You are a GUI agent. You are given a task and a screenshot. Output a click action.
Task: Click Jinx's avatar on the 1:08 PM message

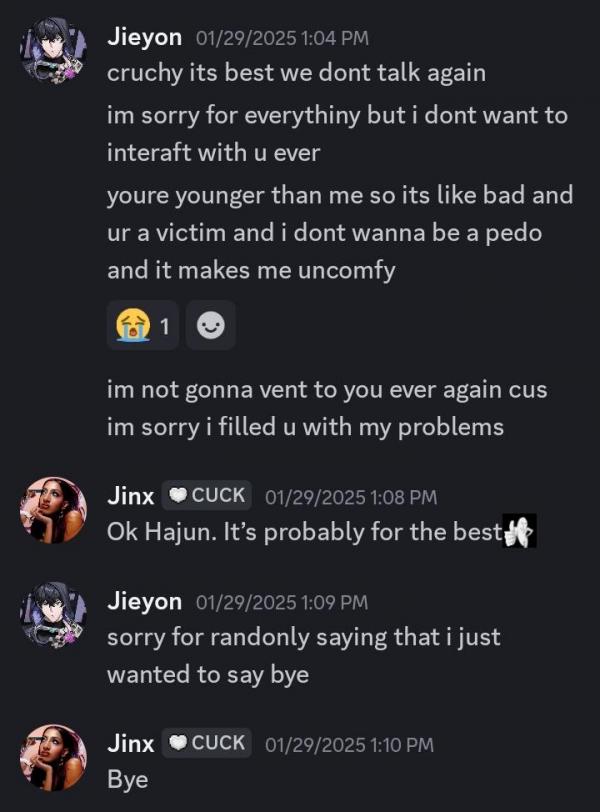point(53,510)
